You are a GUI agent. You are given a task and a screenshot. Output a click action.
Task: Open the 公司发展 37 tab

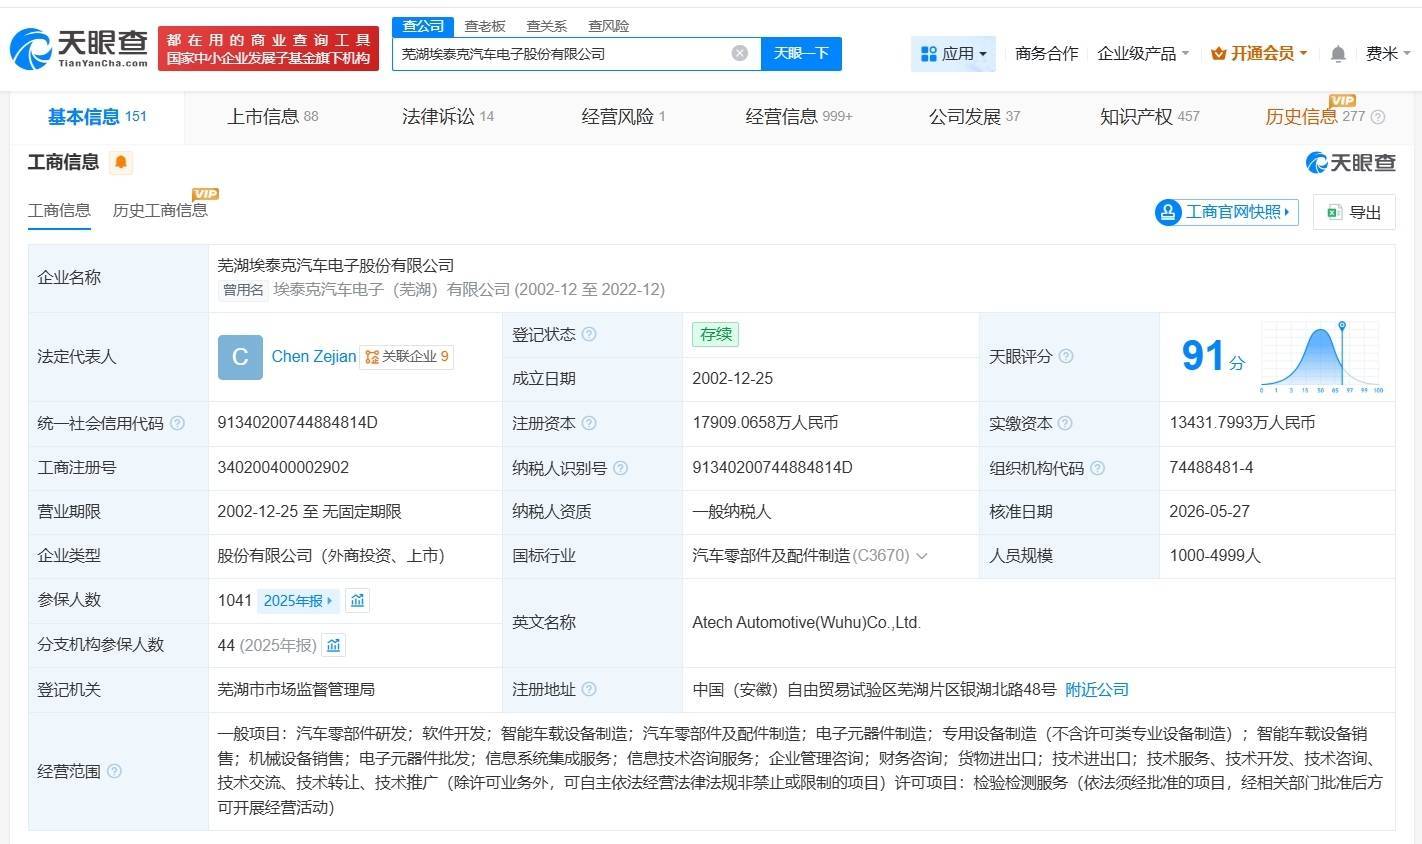click(x=974, y=117)
